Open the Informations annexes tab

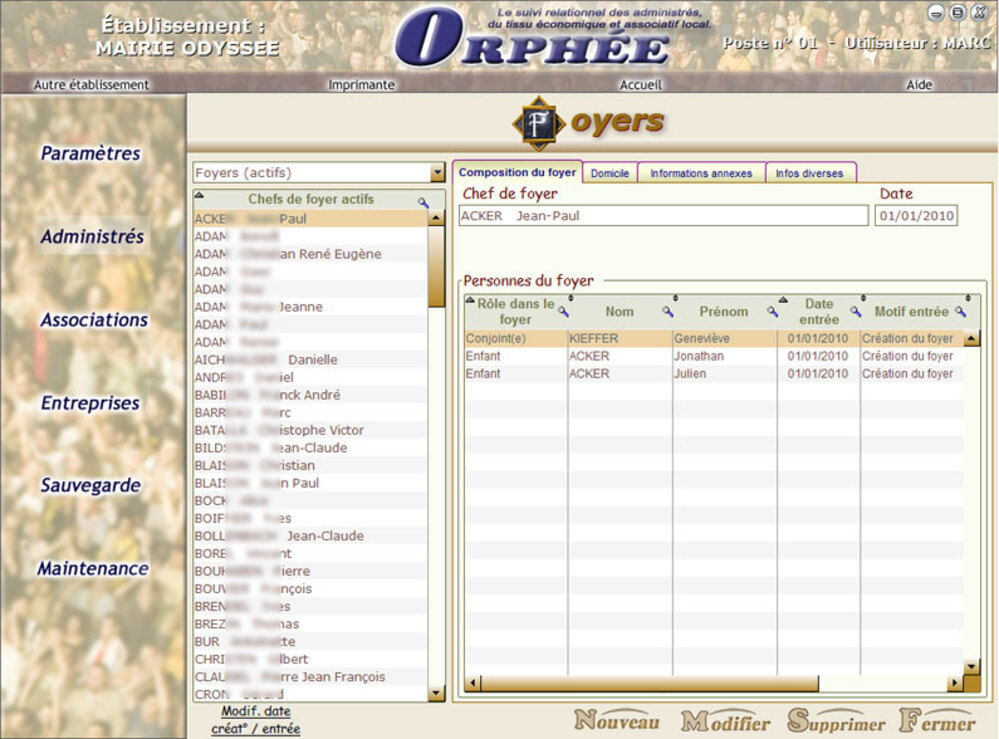[x=701, y=173]
